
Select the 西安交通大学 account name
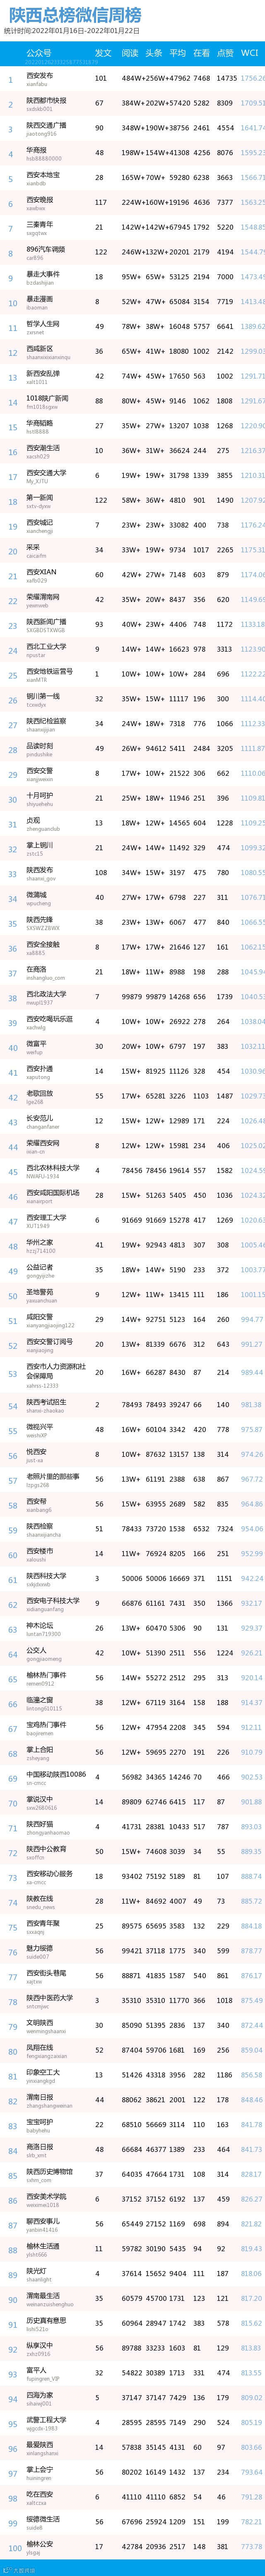[x=46, y=472]
